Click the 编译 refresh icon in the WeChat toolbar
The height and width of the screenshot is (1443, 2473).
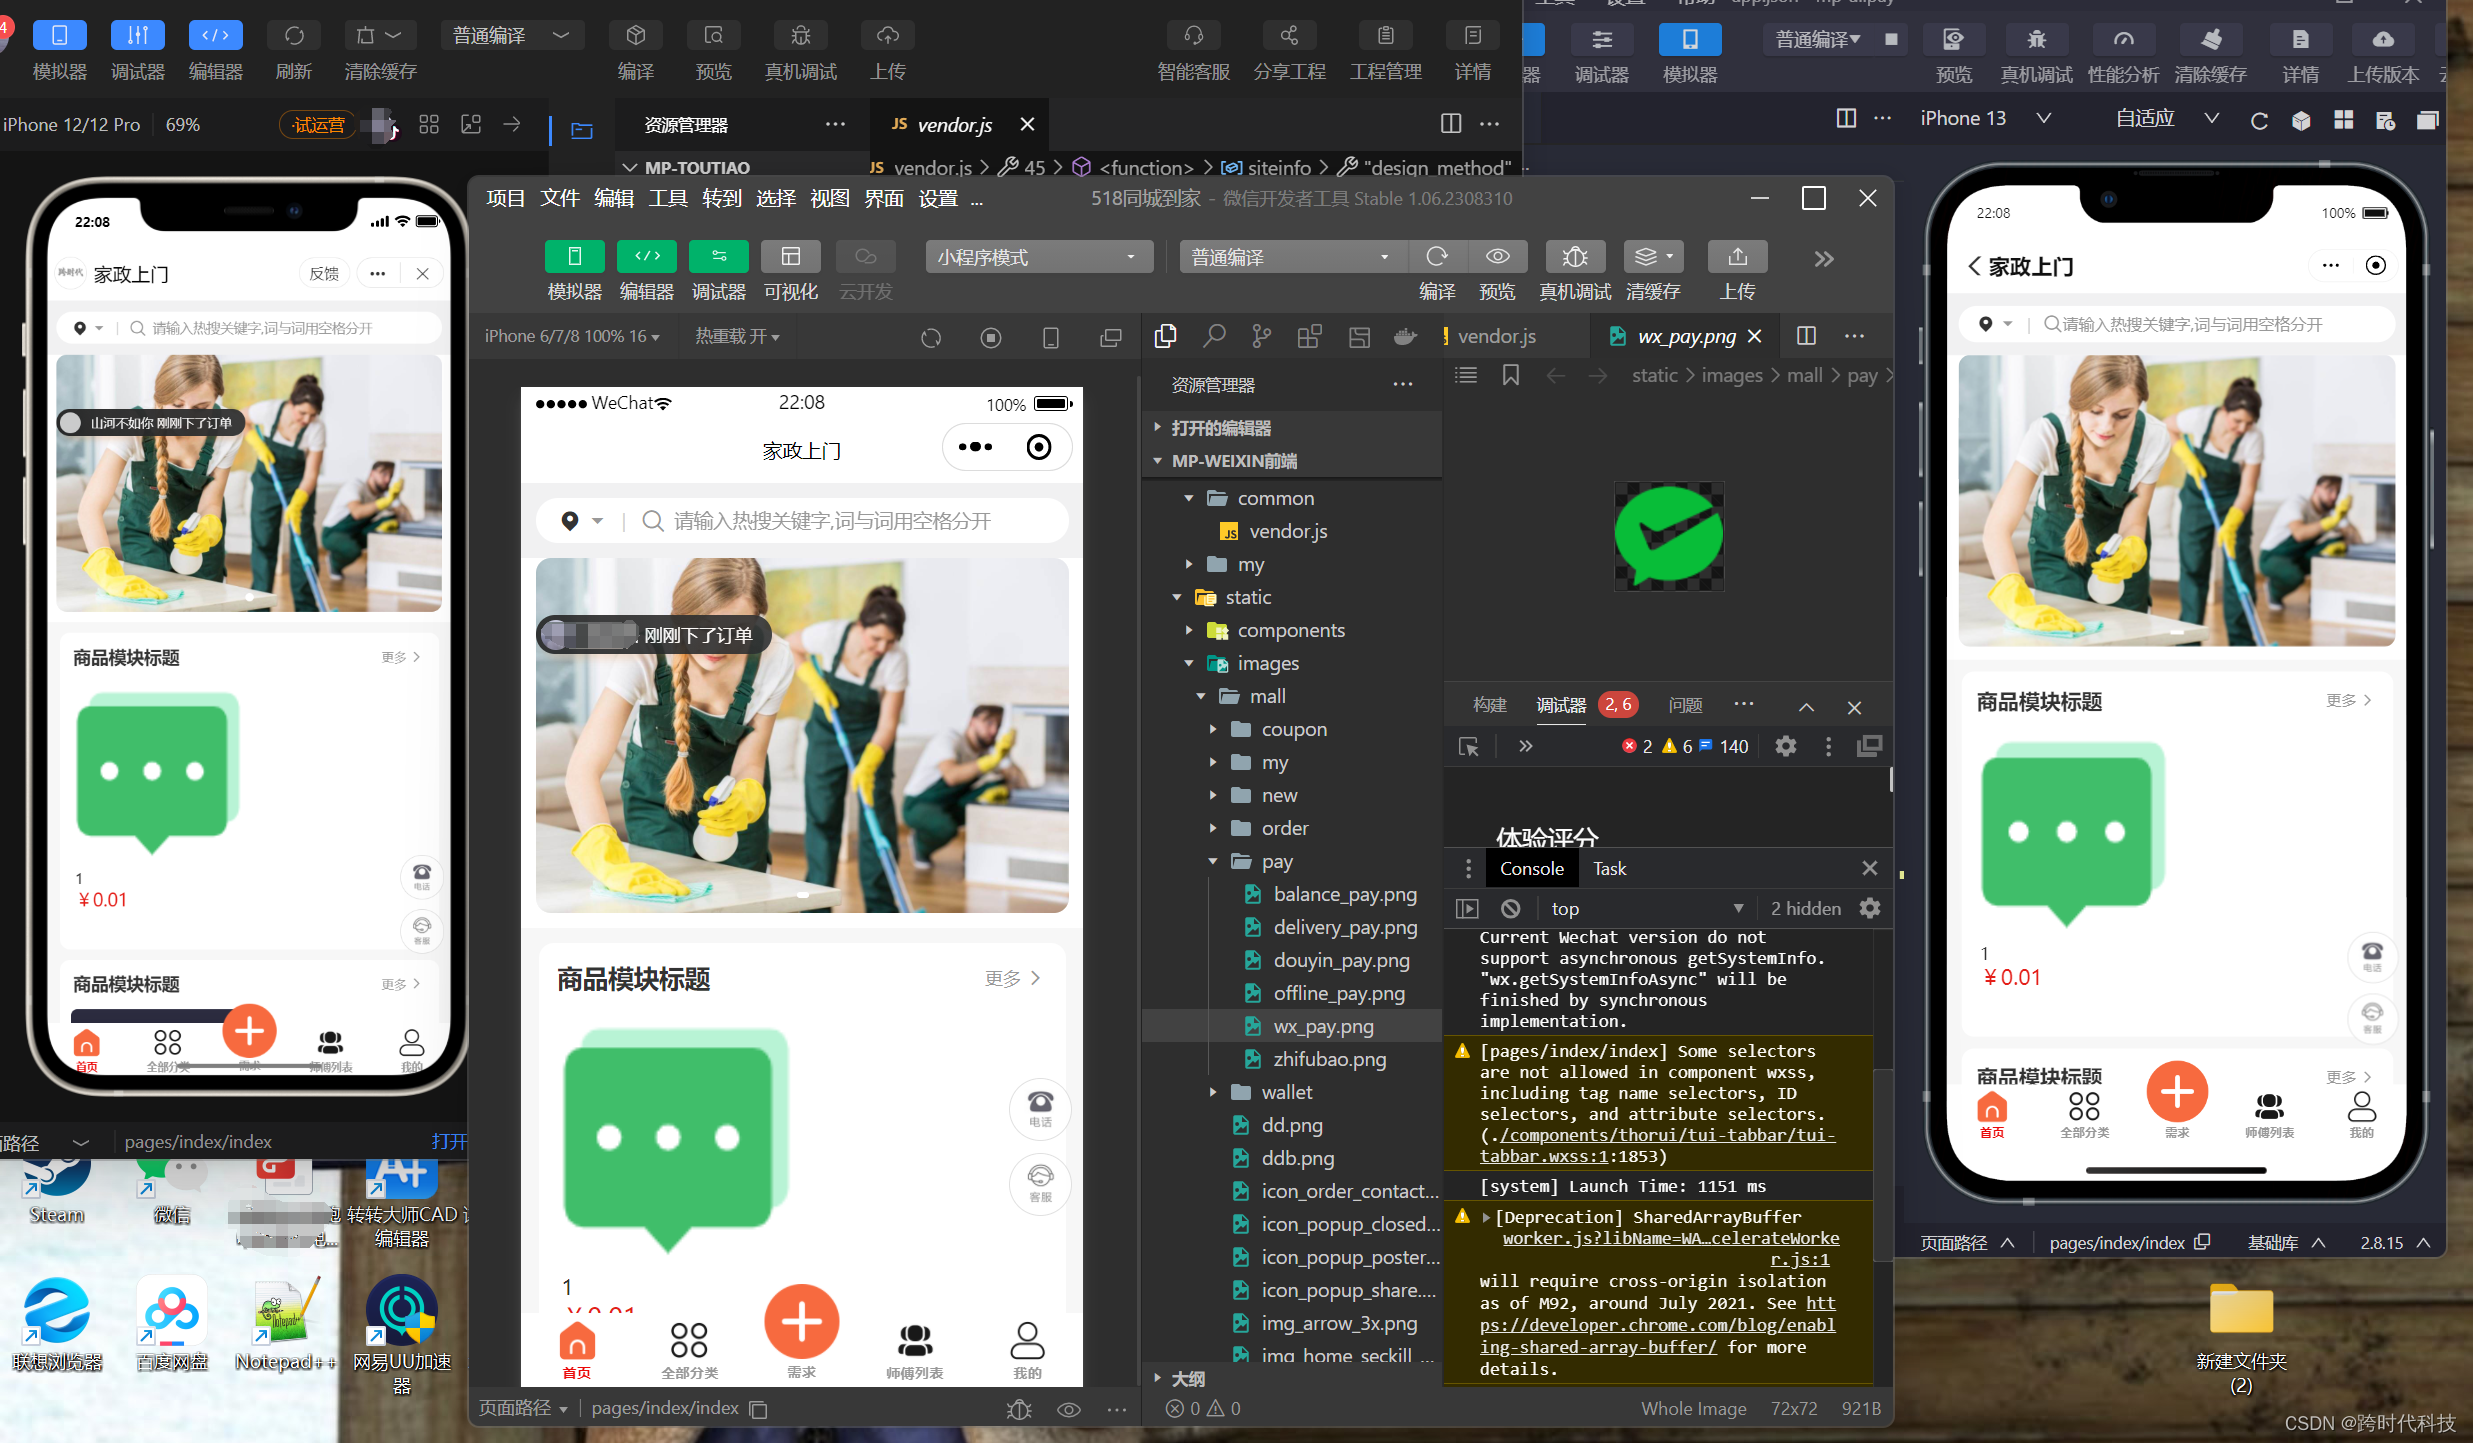(1436, 257)
